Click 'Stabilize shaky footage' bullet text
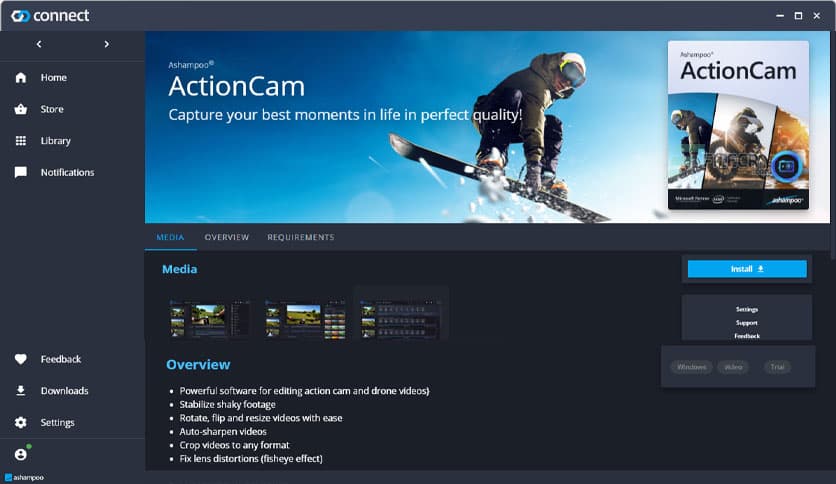Image resolution: width=836 pixels, height=484 pixels. point(228,405)
